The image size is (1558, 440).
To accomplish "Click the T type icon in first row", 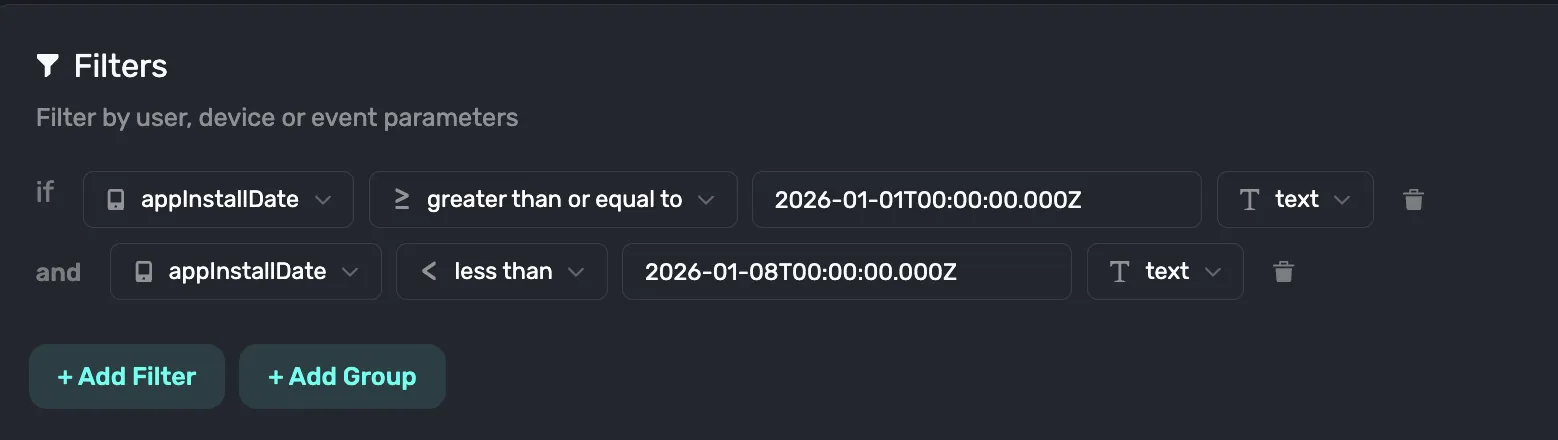I will point(1249,200).
